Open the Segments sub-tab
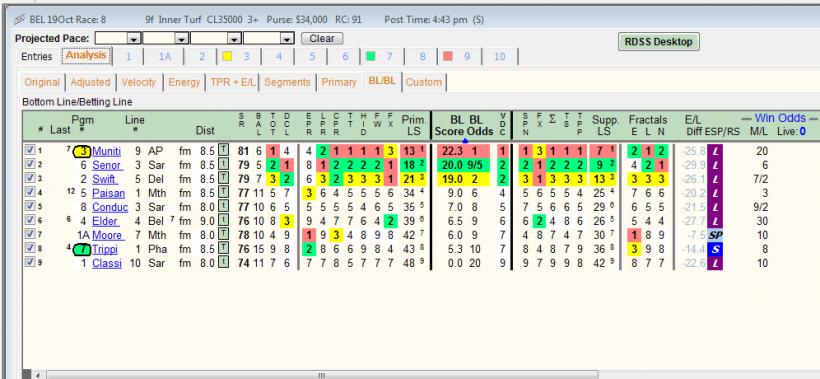The height and width of the screenshot is (379, 820). pyautogui.click(x=287, y=82)
